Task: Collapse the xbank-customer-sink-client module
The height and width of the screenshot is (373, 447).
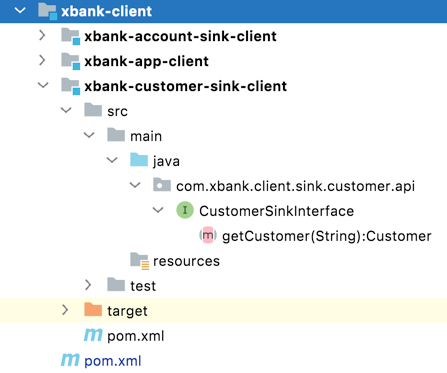Action: (x=43, y=86)
